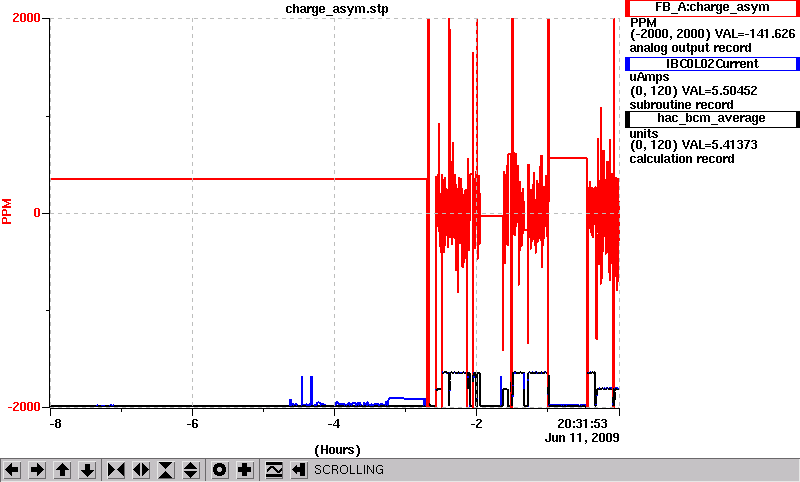Click the -2000 y-axis minimum label
This screenshot has width=800, height=482.
24,407
